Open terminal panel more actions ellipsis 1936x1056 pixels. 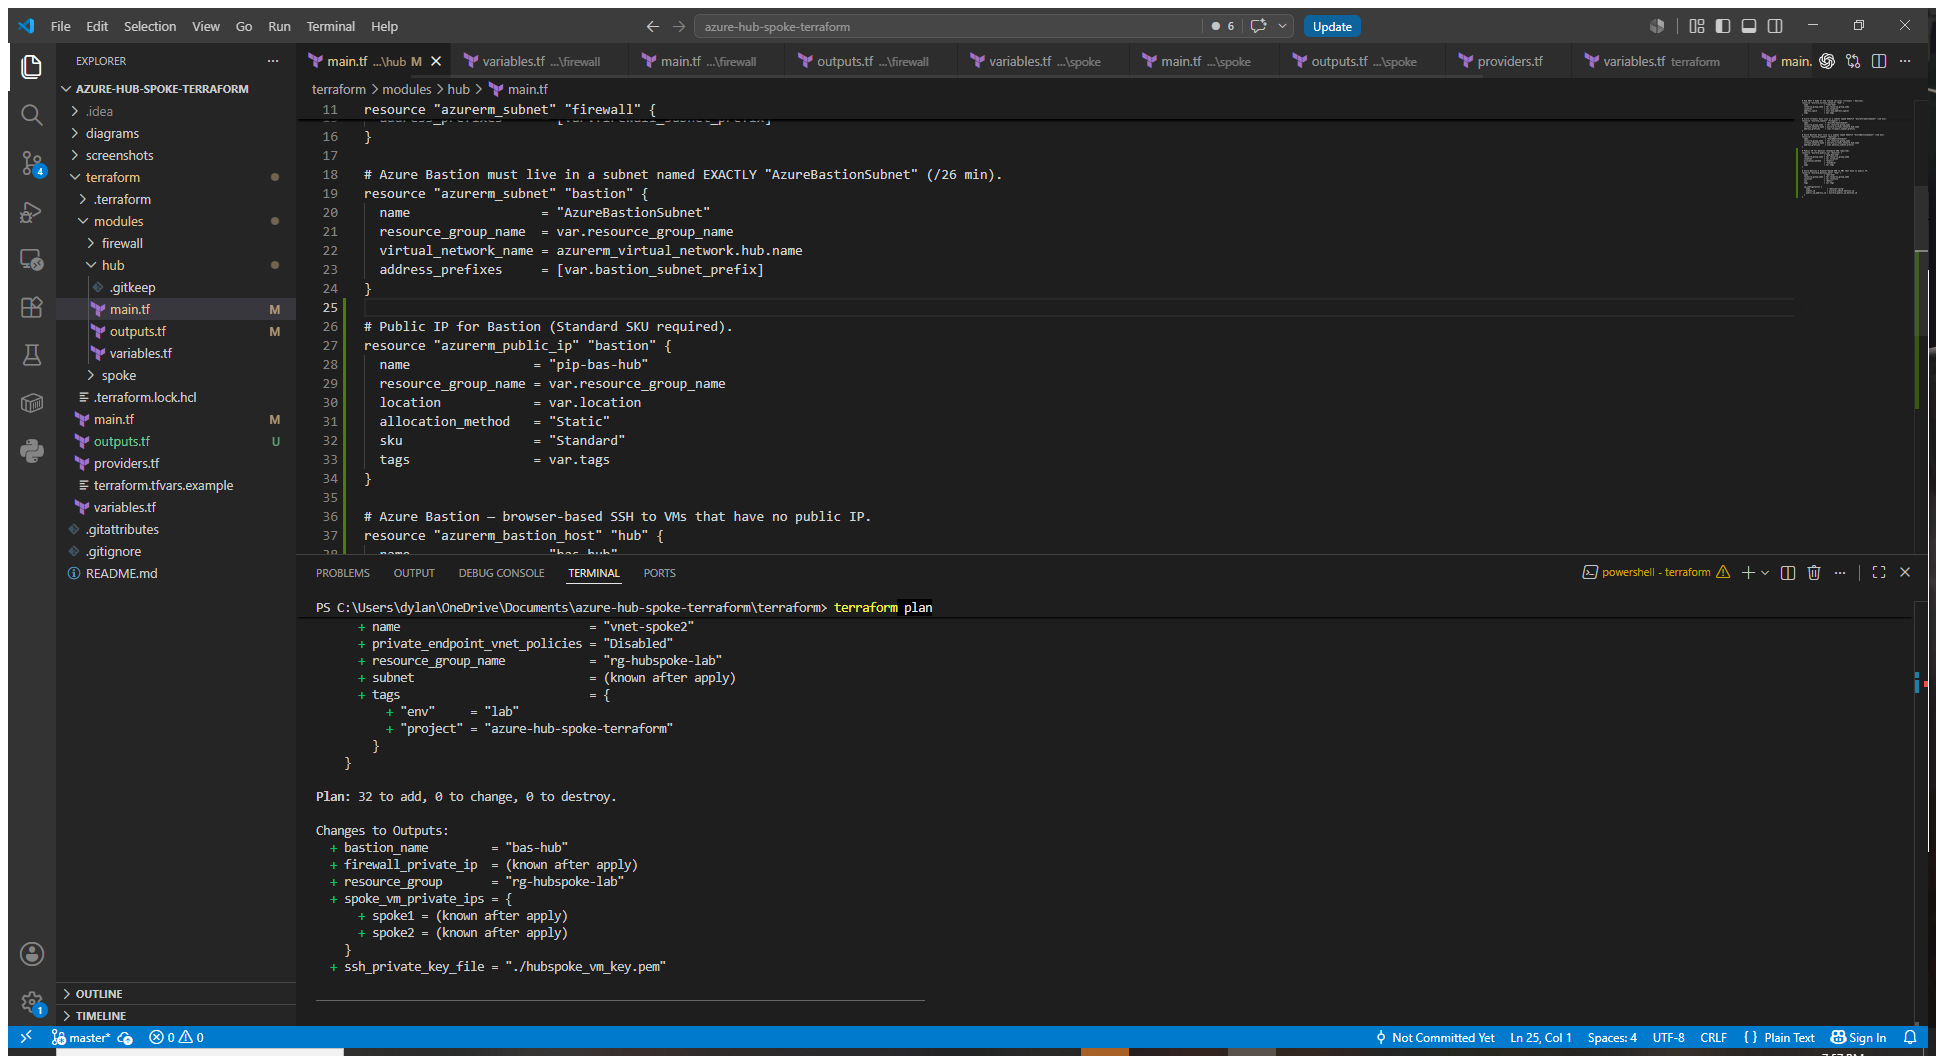tap(1840, 573)
